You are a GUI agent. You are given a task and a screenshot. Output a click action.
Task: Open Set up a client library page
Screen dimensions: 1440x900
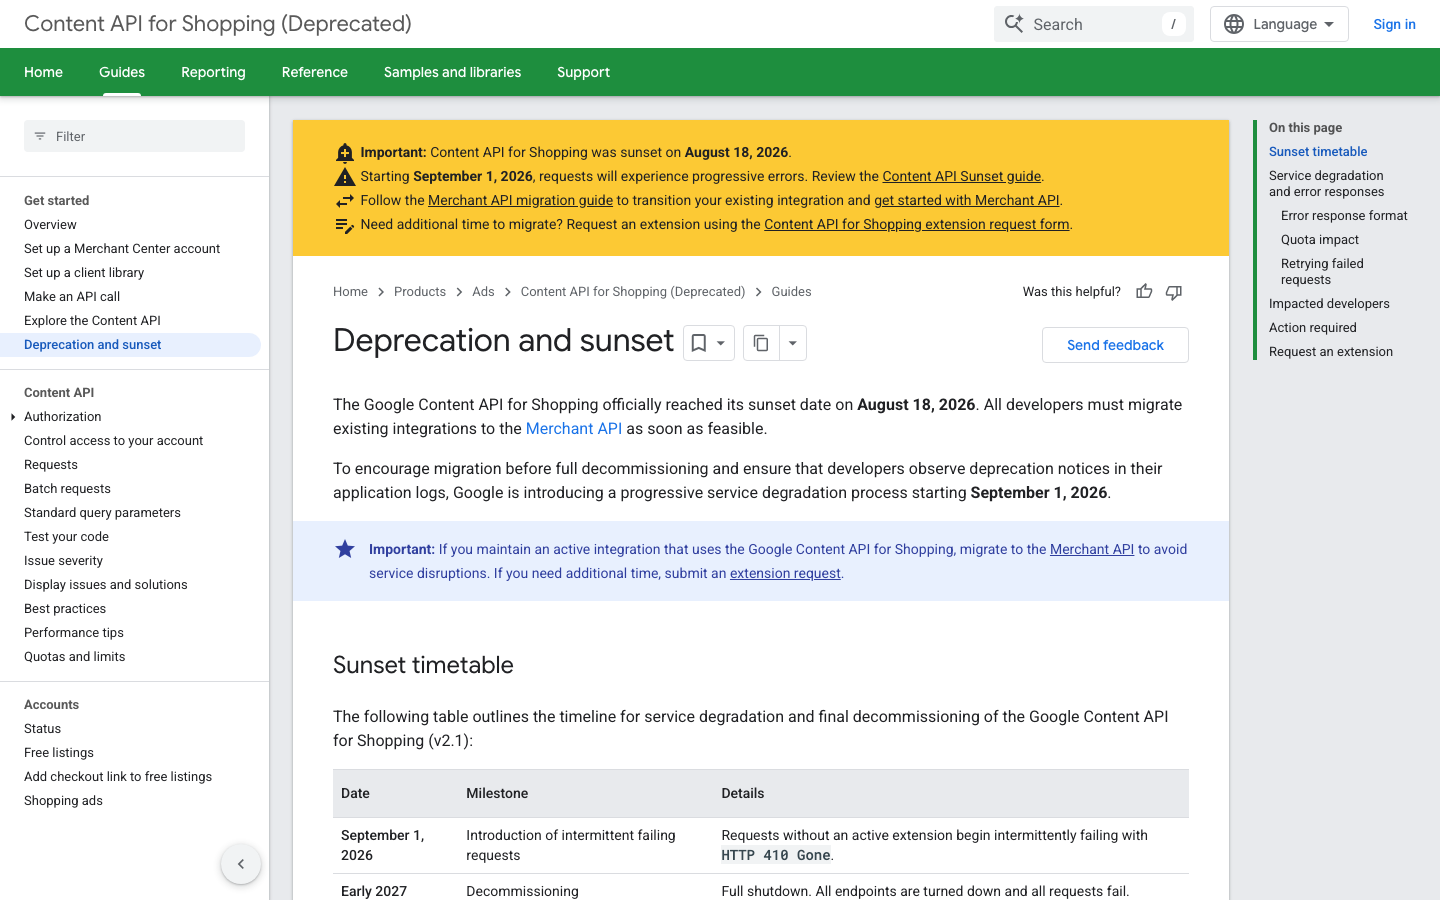[84, 273]
